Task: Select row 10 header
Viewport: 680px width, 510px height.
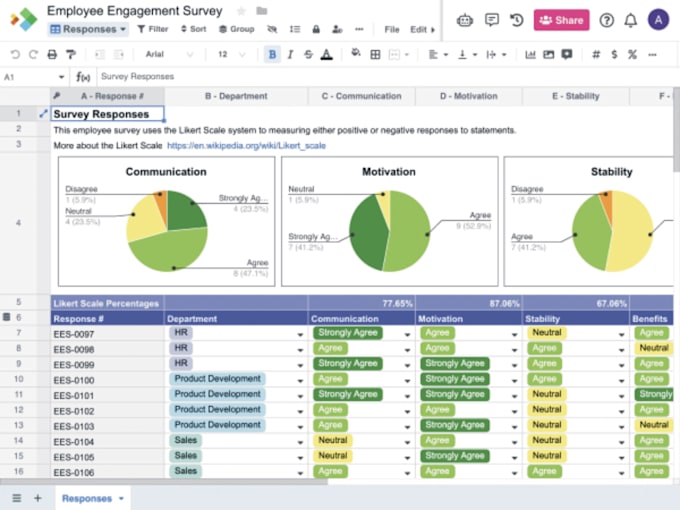Action: pos(19,379)
